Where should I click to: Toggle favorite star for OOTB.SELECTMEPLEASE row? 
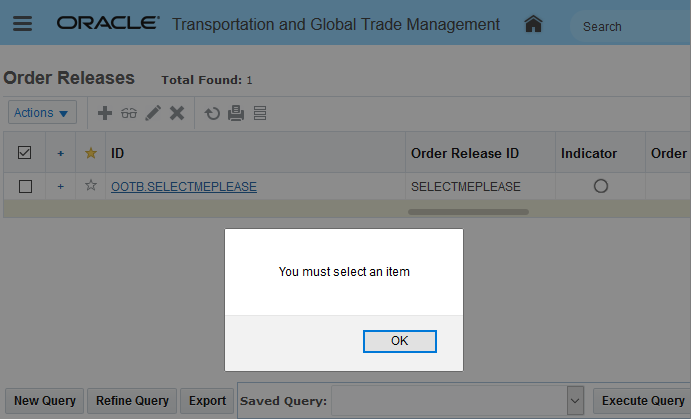[91, 186]
